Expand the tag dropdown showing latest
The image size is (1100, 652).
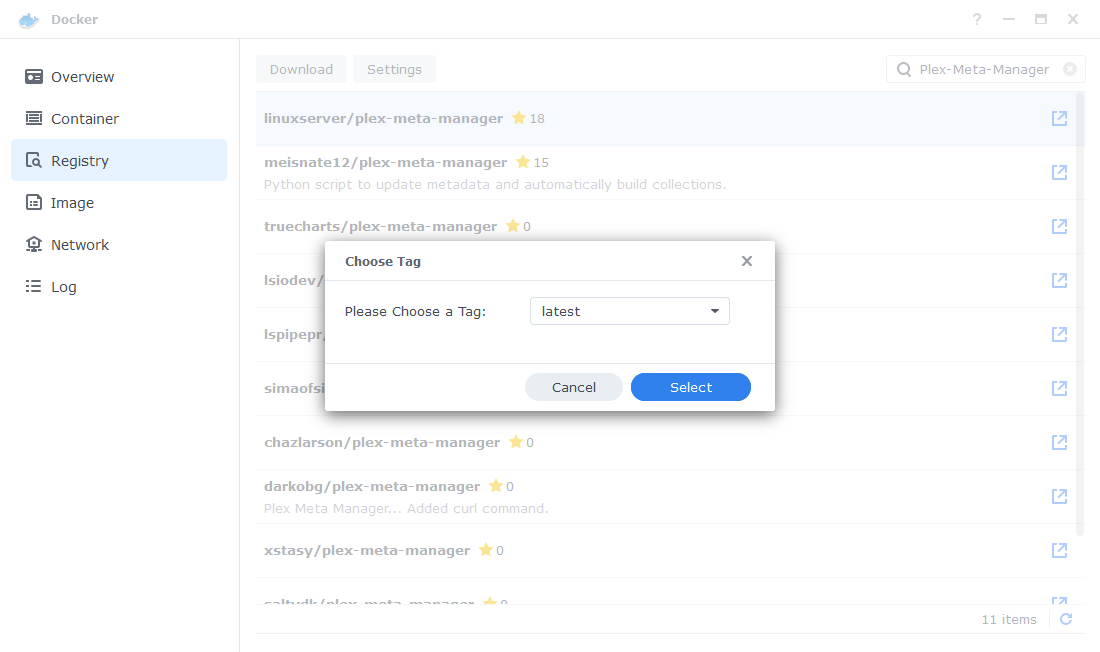[629, 312]
